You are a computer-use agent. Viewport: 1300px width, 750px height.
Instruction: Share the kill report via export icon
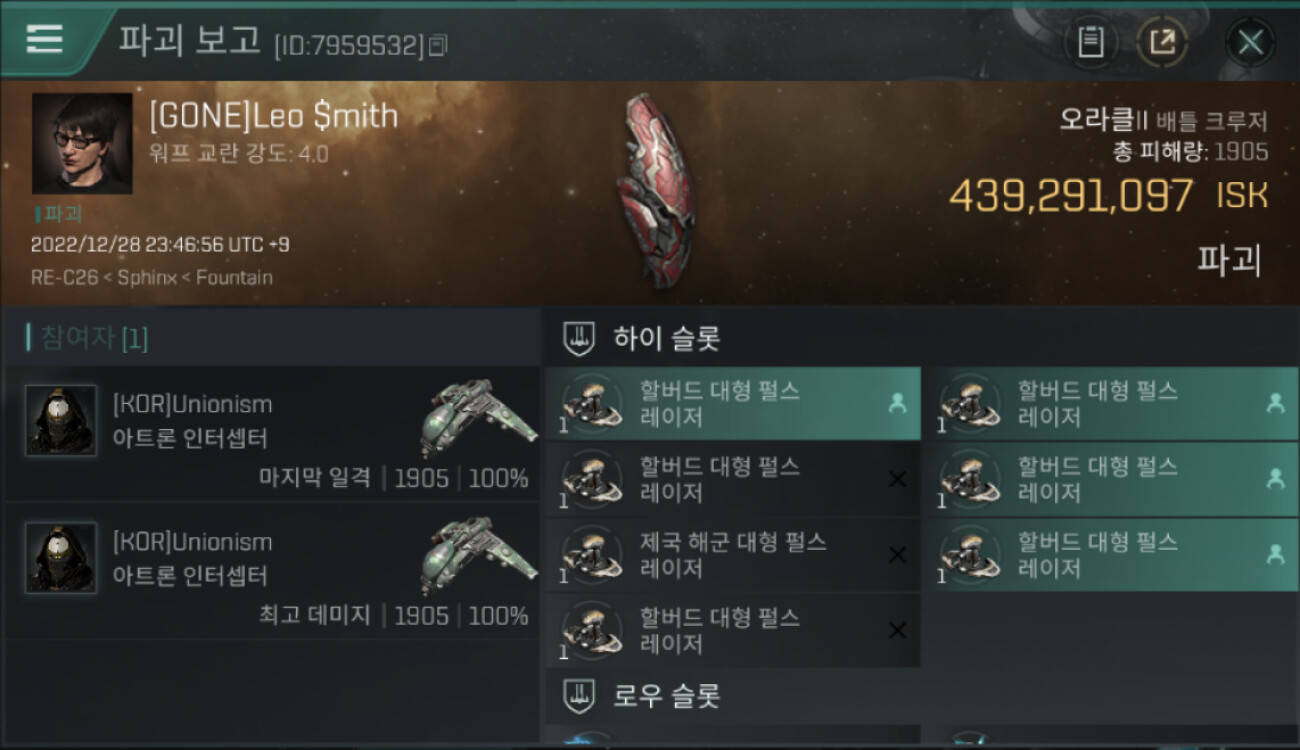click(1162, 42)
